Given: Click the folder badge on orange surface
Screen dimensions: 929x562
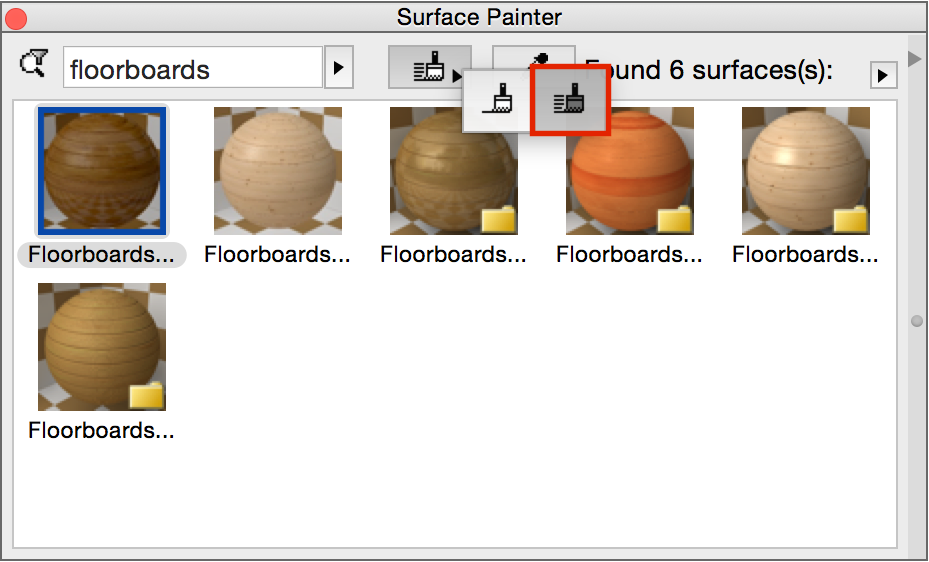Looking at the screenshot, I should click(x=676, y=220).
